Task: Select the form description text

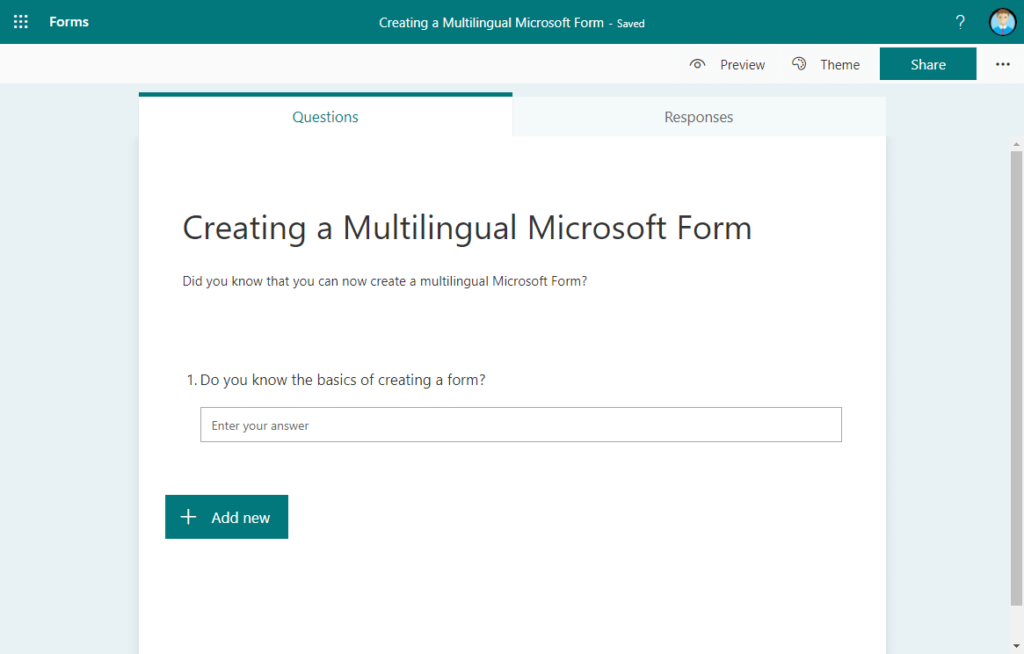Action: click(385, 281)
